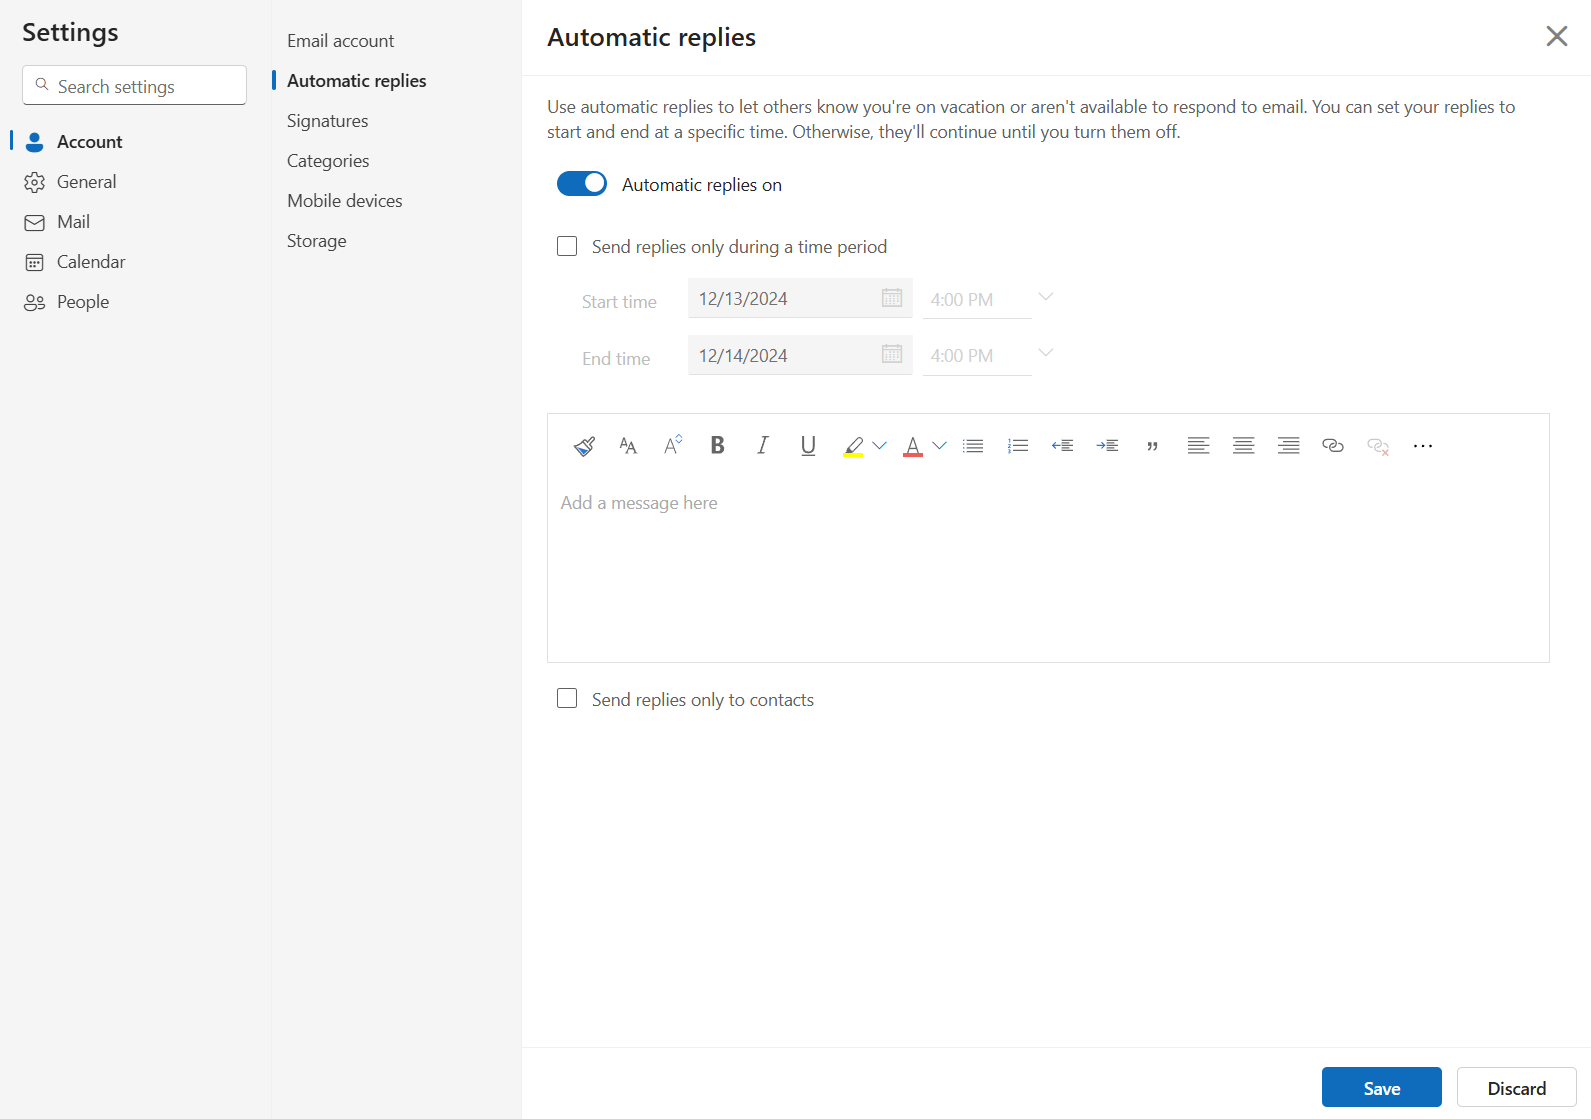Check Send replies only to contacts
The height and width of the screenshot is (1119, 1591).
[x=567, y=698]
